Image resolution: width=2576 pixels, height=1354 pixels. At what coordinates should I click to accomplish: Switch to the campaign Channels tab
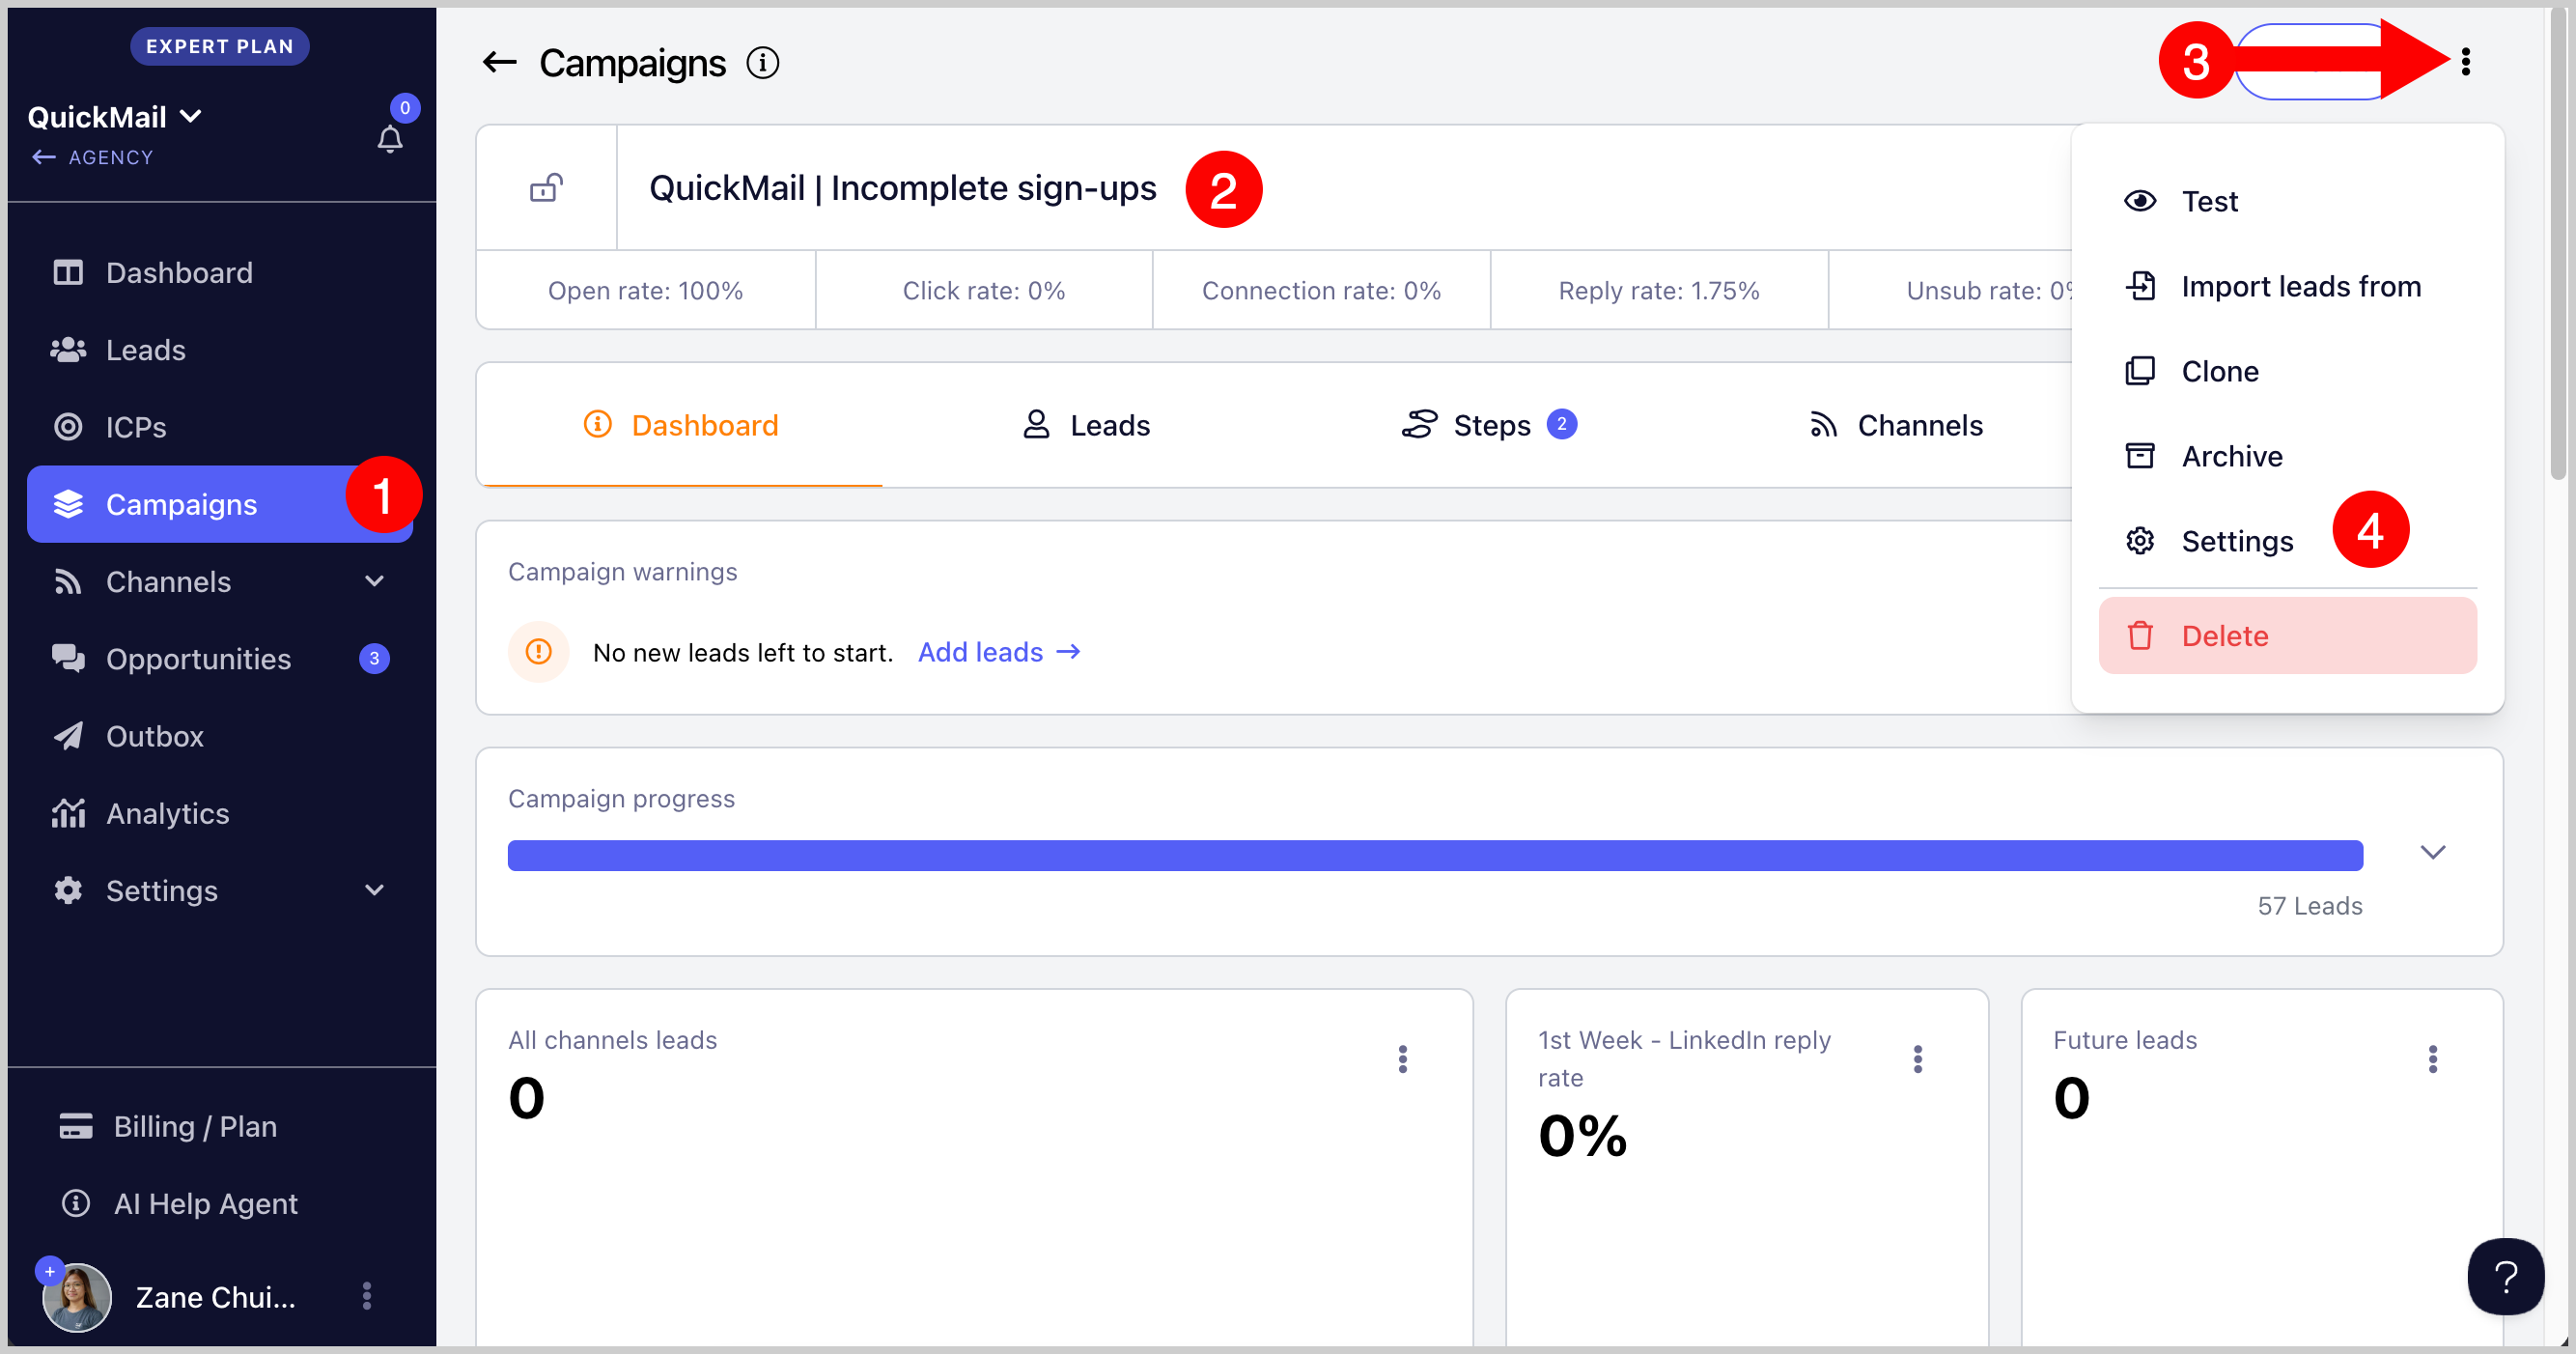pos(1895,425)
